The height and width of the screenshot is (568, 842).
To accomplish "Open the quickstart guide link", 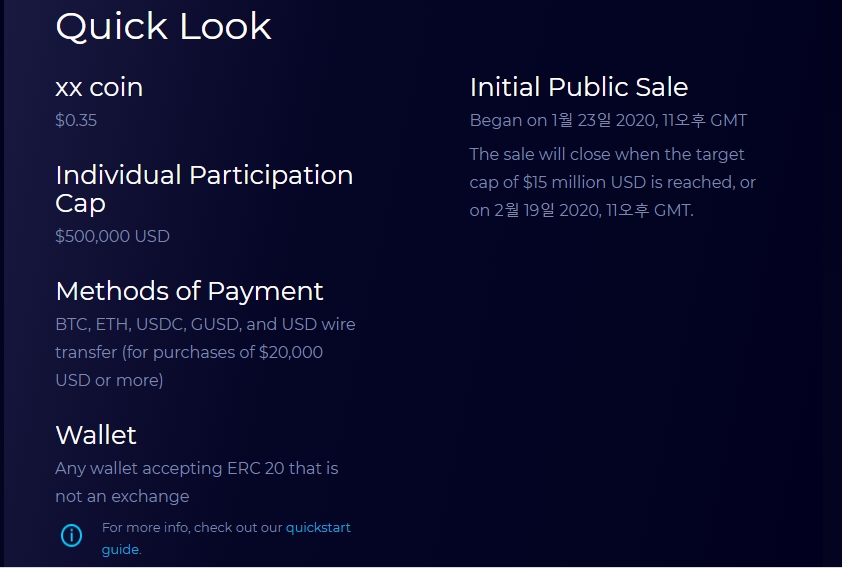I will tap(318, 528).
